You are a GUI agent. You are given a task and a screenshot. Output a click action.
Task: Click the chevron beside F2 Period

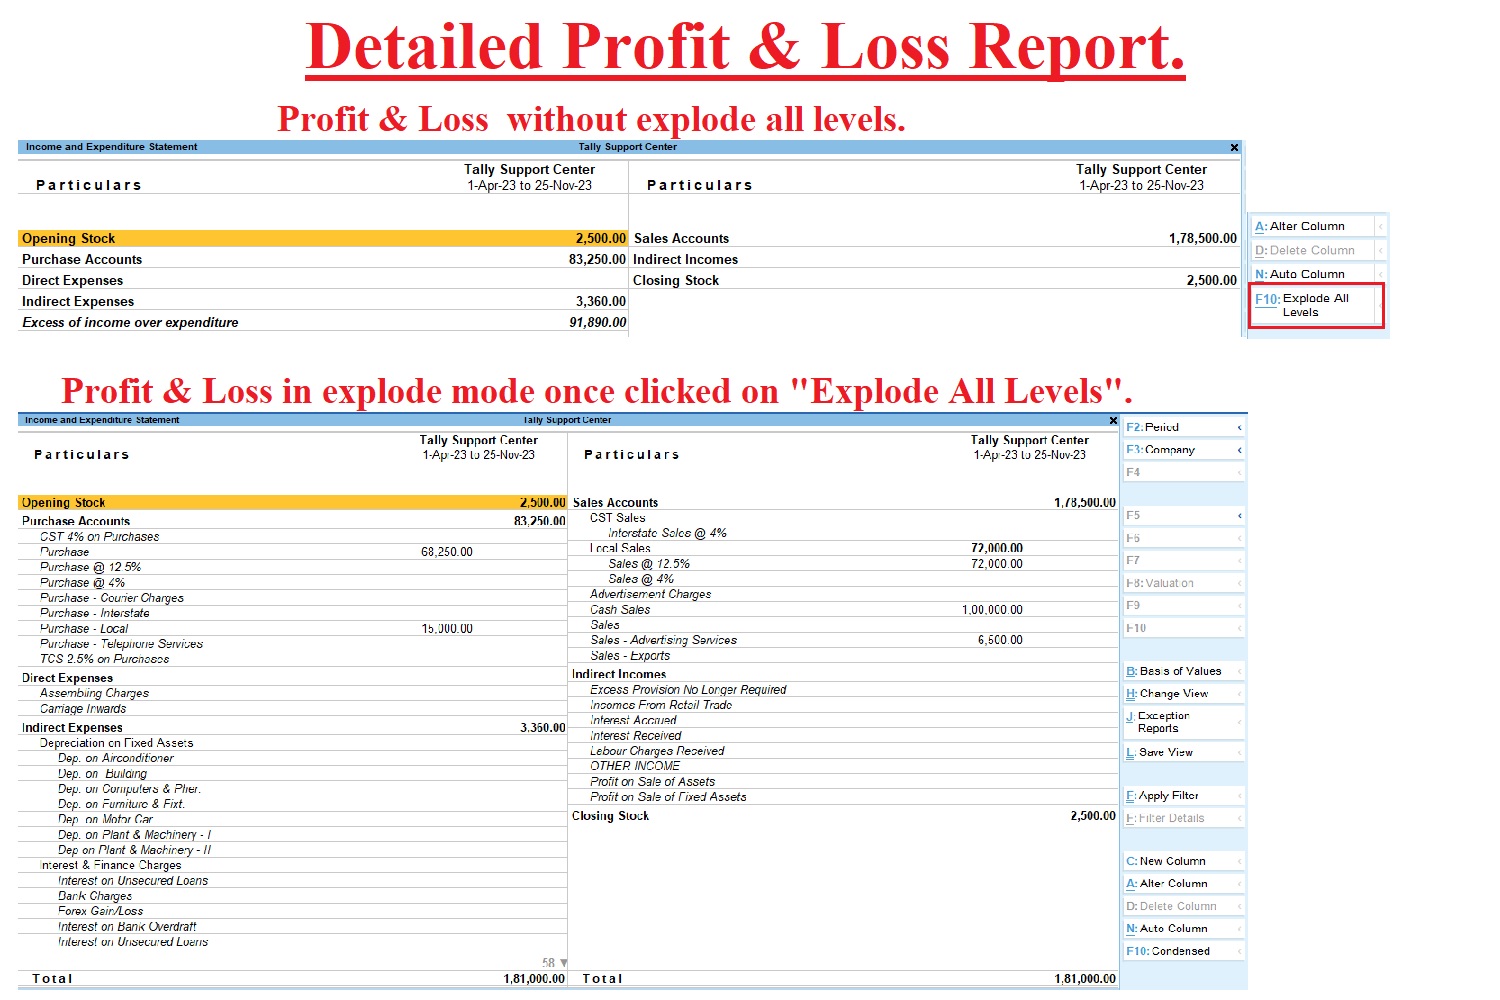[x=1239, y=427]
